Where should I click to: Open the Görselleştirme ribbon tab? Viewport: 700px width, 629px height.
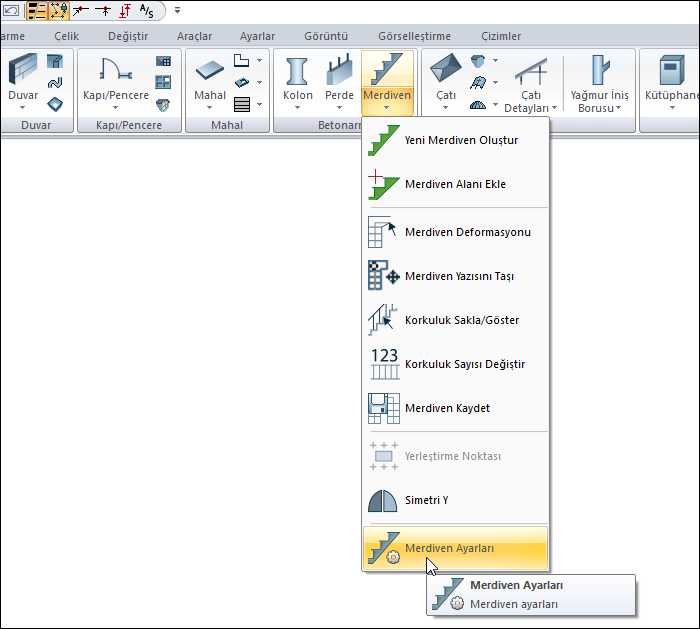415,36
